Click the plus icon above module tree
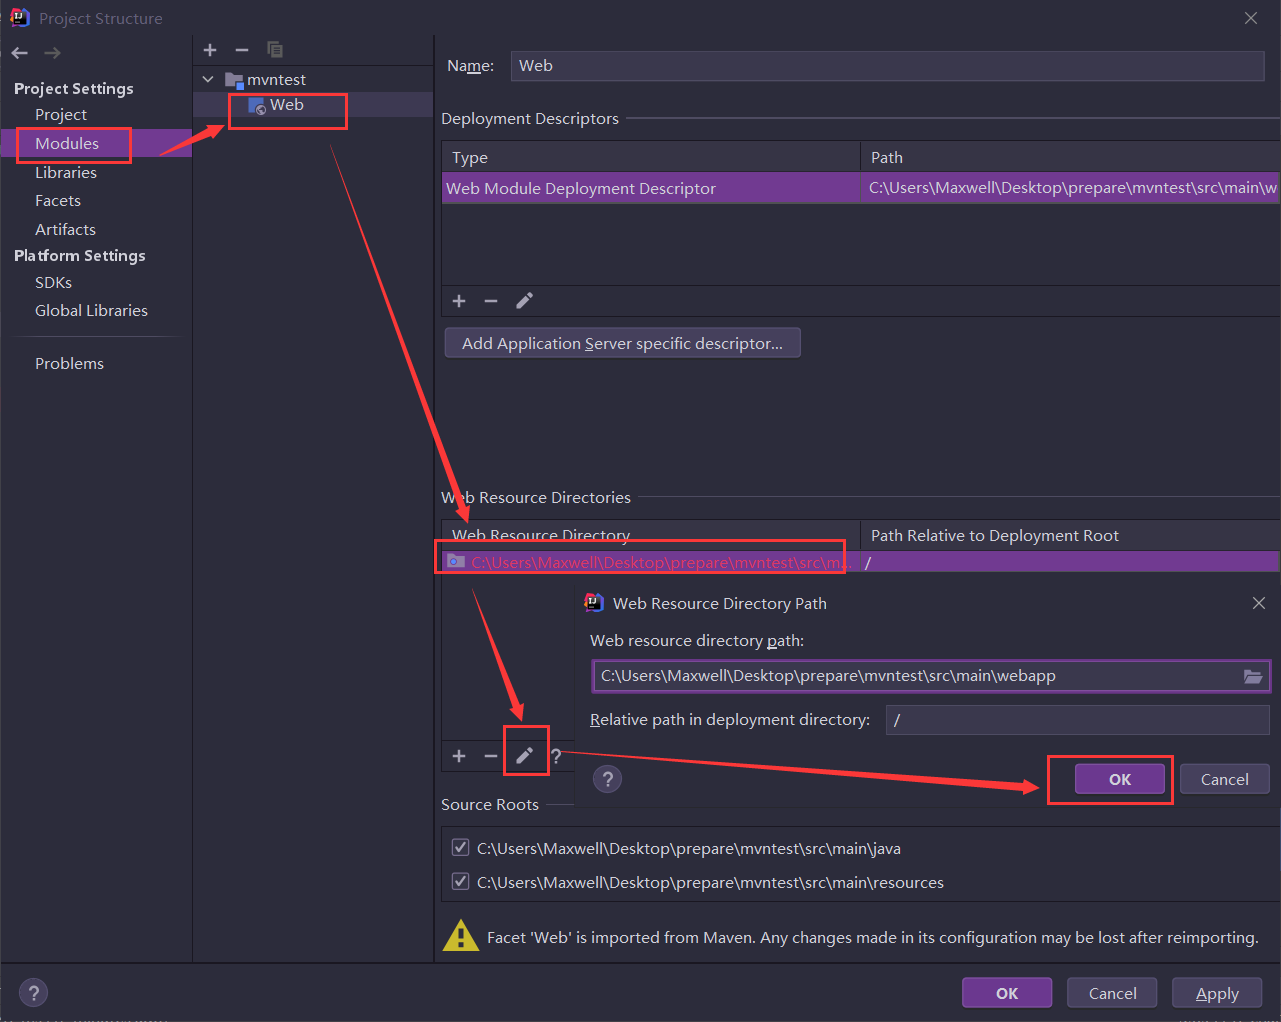 click(x=210, y=50)
